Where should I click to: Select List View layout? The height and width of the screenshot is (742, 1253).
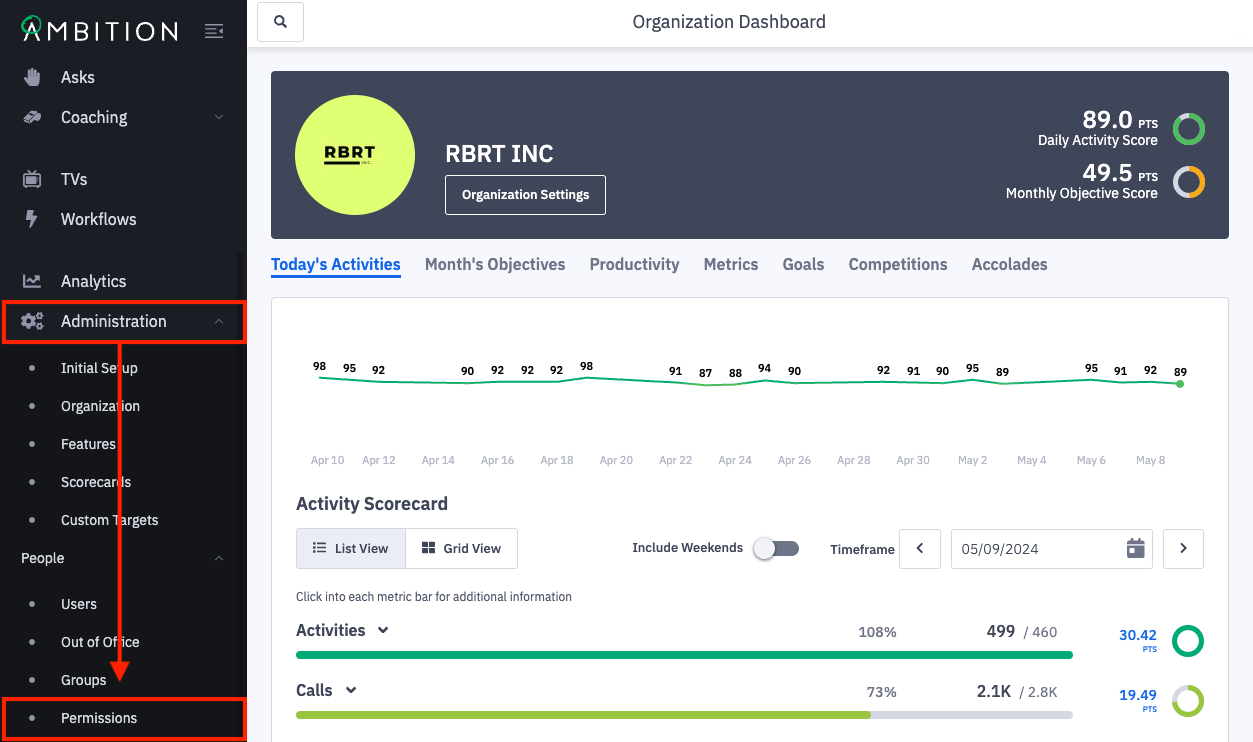click(x=351, y=548)
